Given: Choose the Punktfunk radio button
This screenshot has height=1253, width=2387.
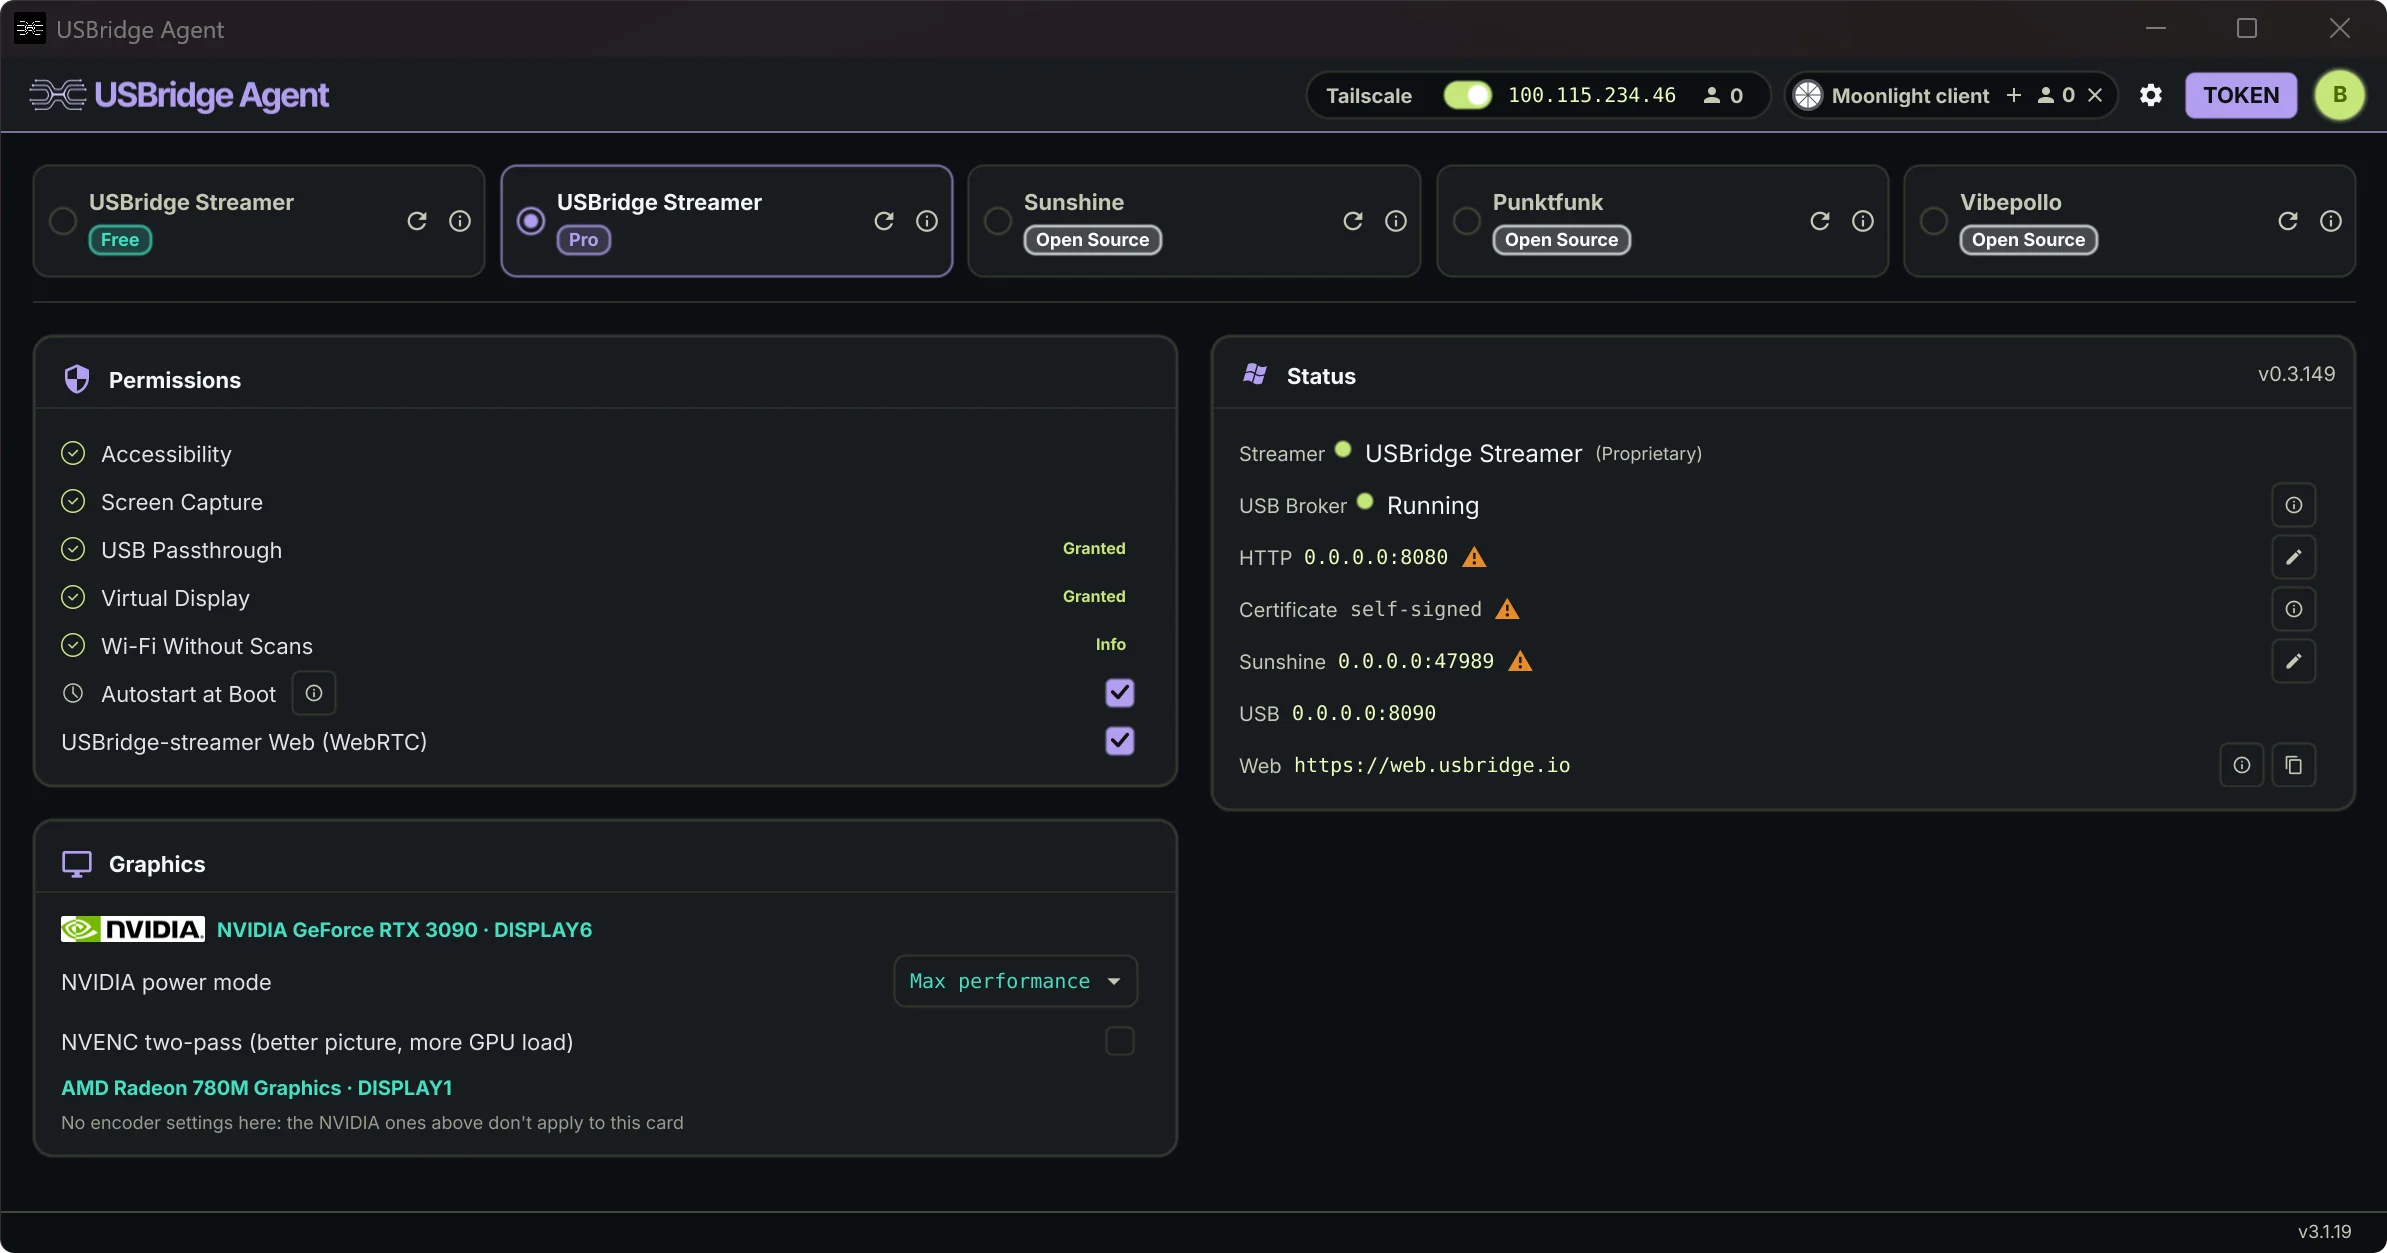Looking at the screenshot, I should tap(1467, 221).
